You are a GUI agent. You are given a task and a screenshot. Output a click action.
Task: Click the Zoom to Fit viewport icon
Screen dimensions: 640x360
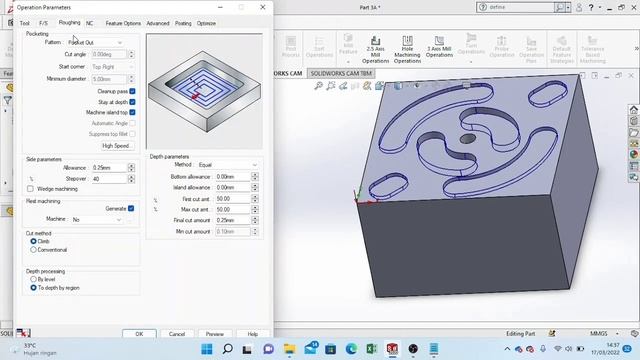(x=318, y=85)
